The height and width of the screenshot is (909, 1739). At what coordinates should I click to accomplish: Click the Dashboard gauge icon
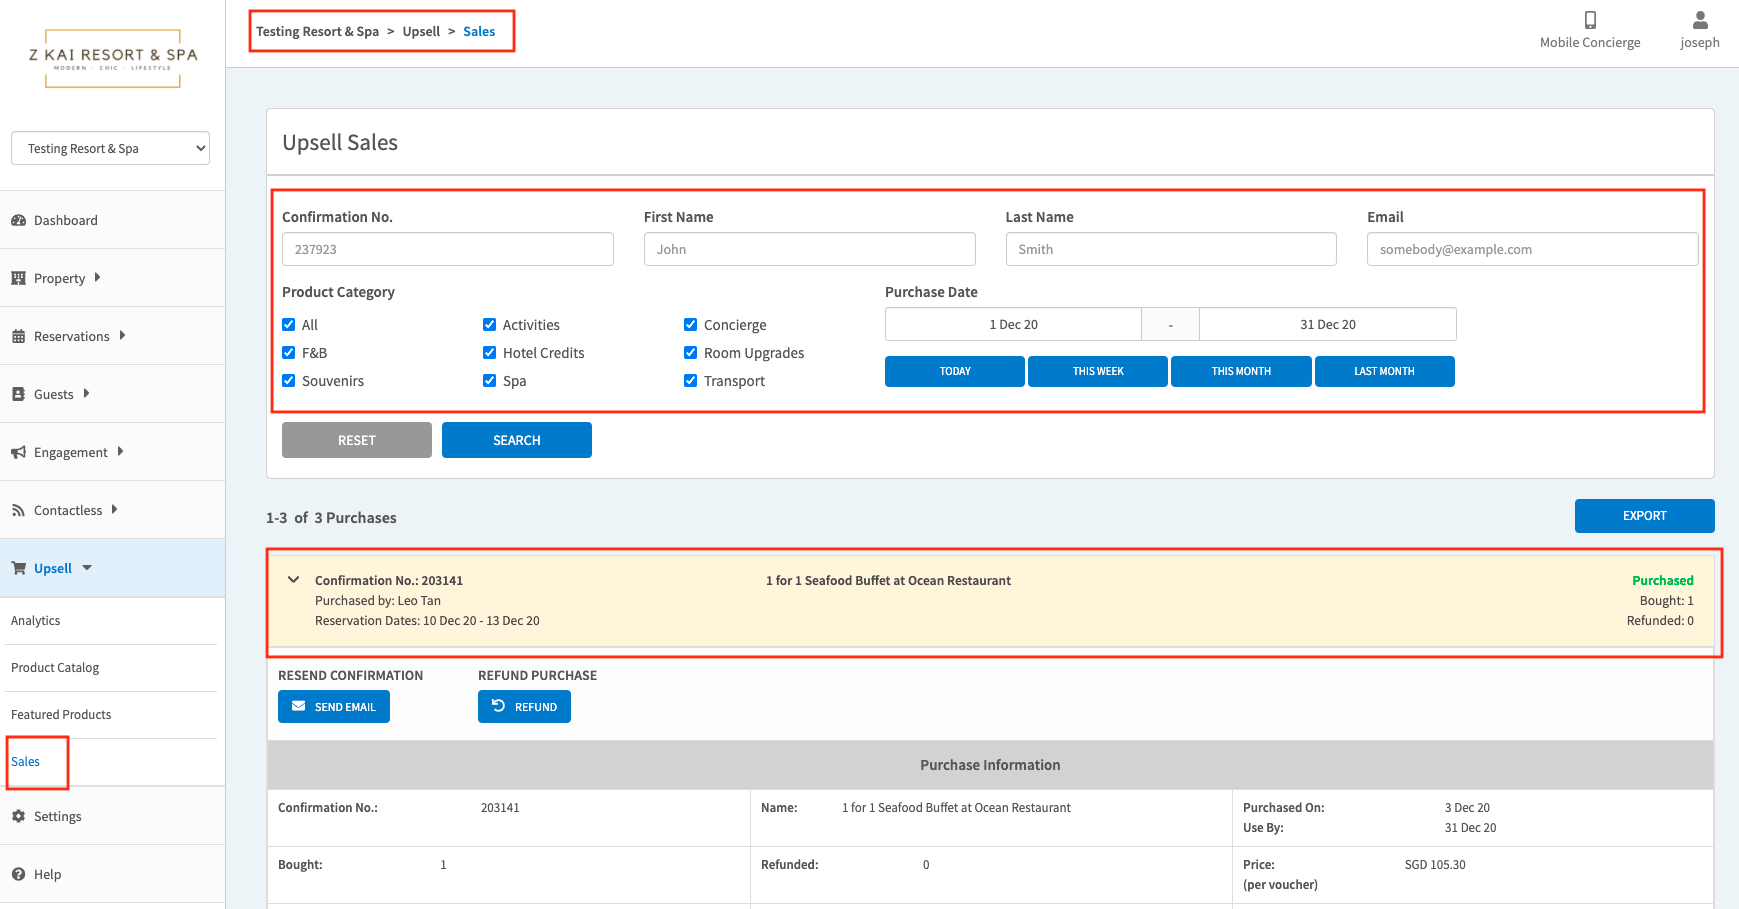coord(18,220)
